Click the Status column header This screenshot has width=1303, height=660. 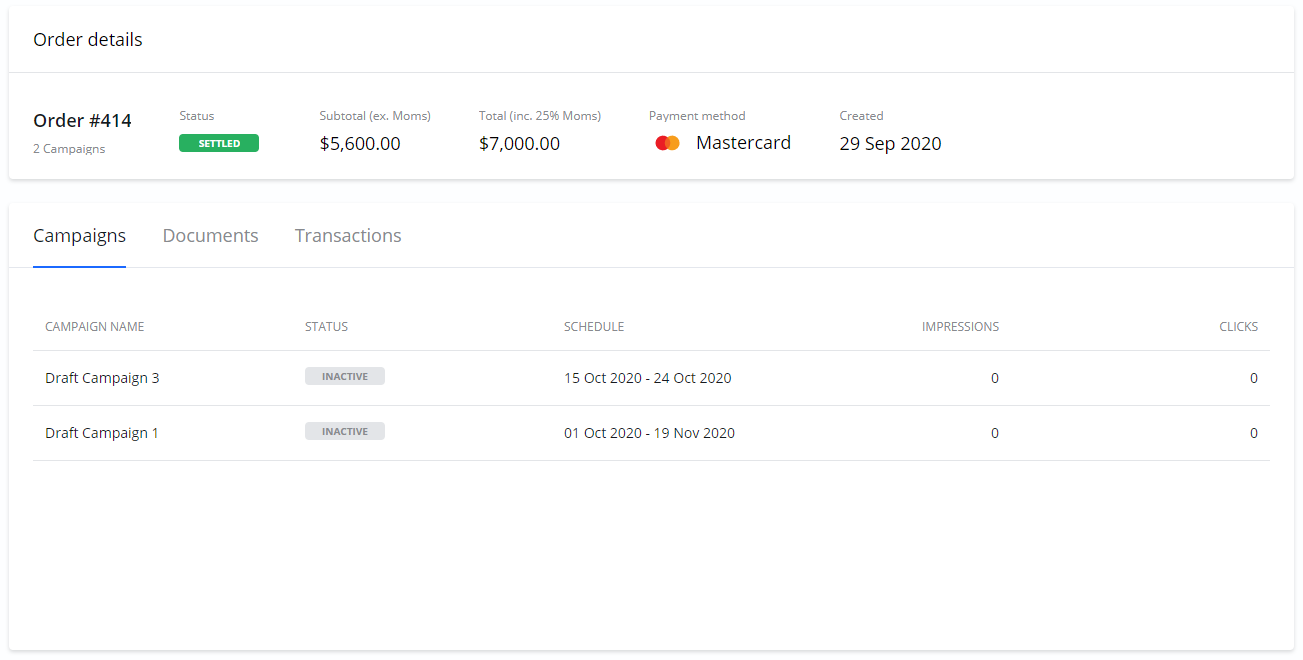(x=326, y=327)
